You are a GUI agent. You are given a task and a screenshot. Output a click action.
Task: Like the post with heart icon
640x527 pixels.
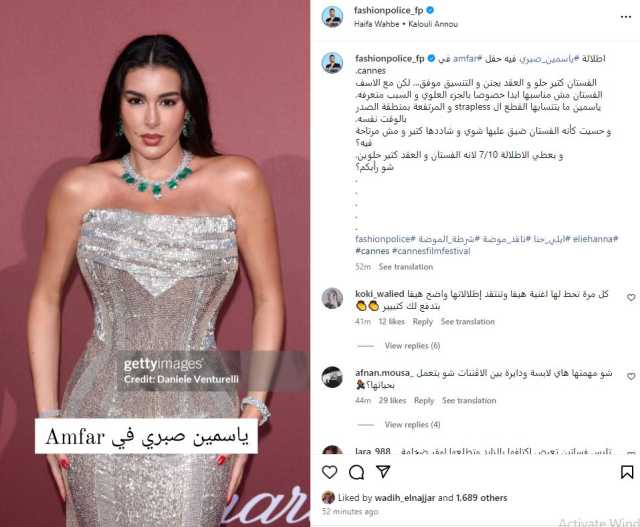coord(329,472)
